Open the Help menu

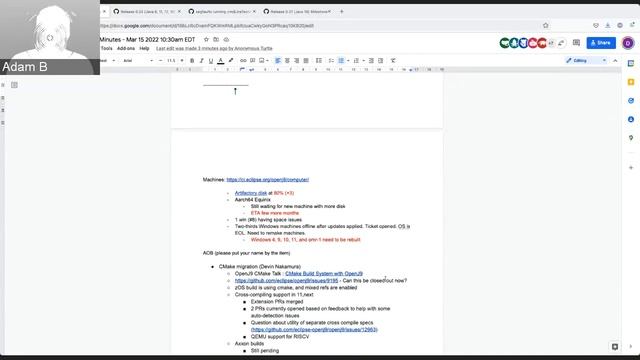tap(144, 48)
